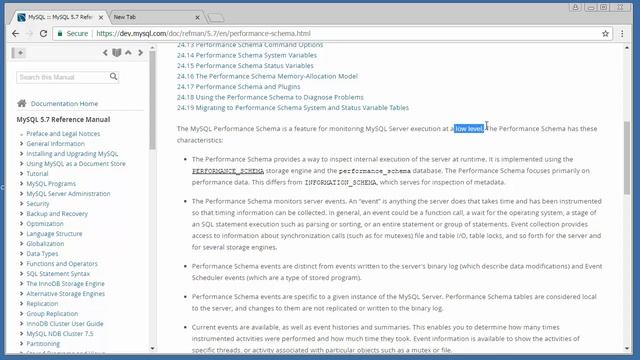Screen dimensions: 640x360
Task: Click the highlighted 'low level' text
Action: (x=469, y=129)
